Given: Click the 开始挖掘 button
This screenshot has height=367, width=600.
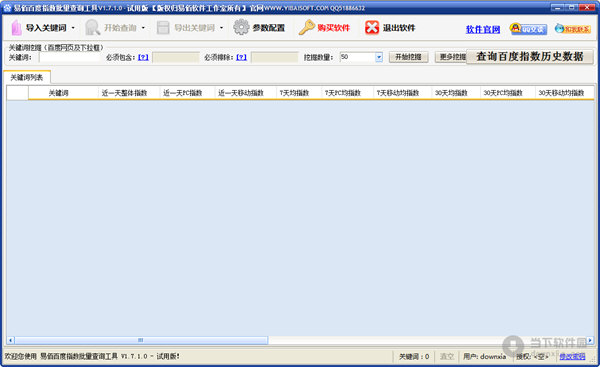Looking at the screenshot, I should click(408, 57).
